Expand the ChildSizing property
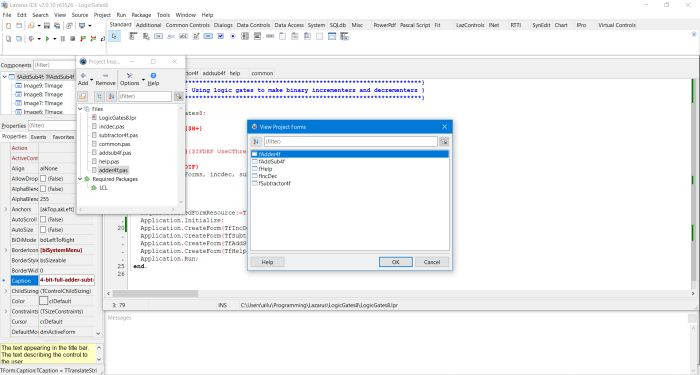 [x=6, y=291]
